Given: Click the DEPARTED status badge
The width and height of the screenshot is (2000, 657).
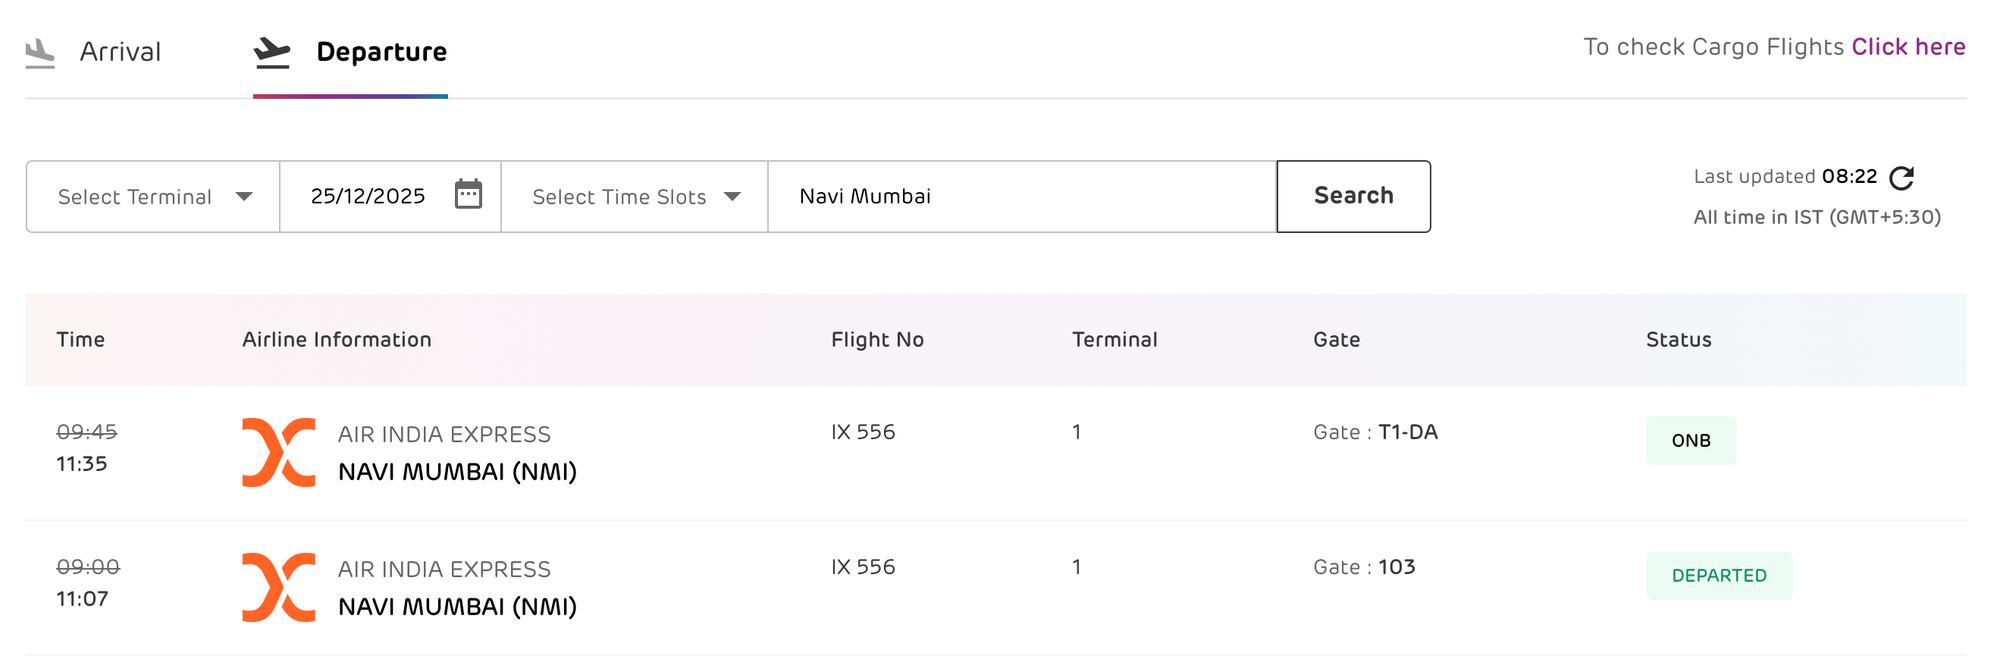Looking at the screenshot, I should coord(1719,575).
